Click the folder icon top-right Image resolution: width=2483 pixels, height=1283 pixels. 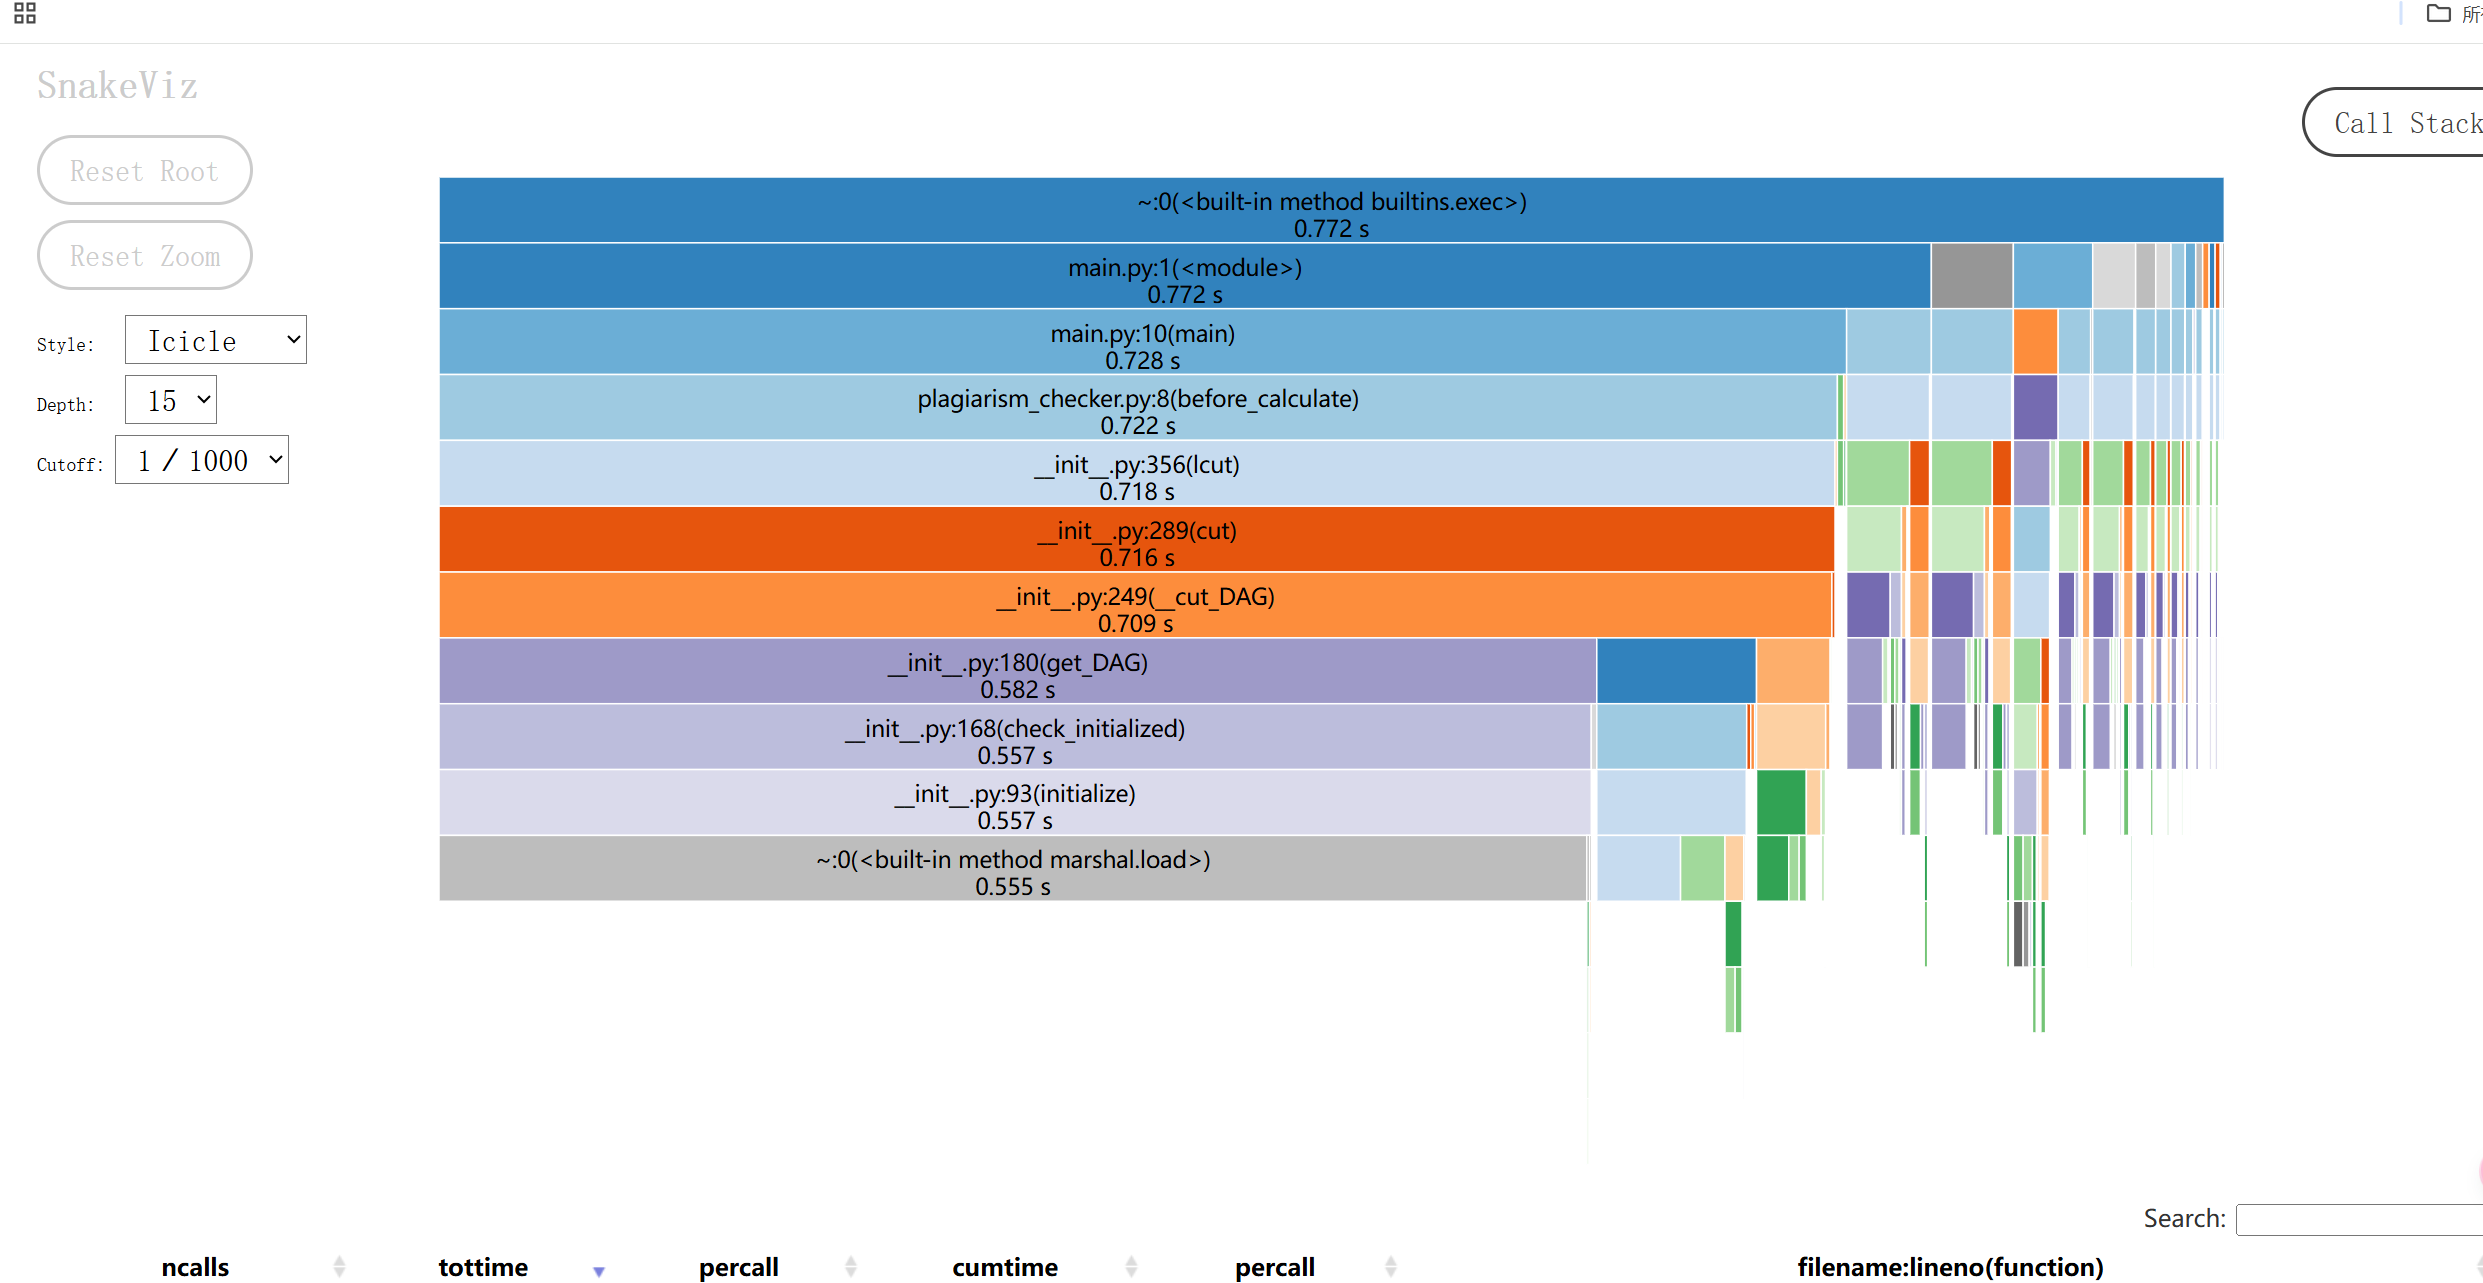coord(2438,13)
